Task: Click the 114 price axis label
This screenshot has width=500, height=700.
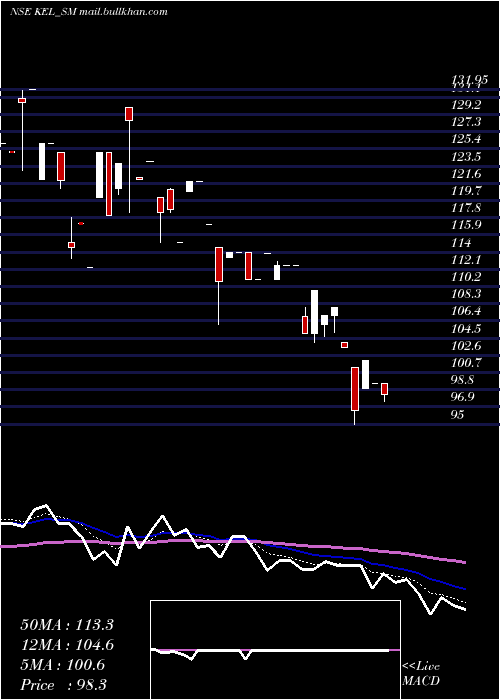Action: pyautogui.click(x=461, y=243)
